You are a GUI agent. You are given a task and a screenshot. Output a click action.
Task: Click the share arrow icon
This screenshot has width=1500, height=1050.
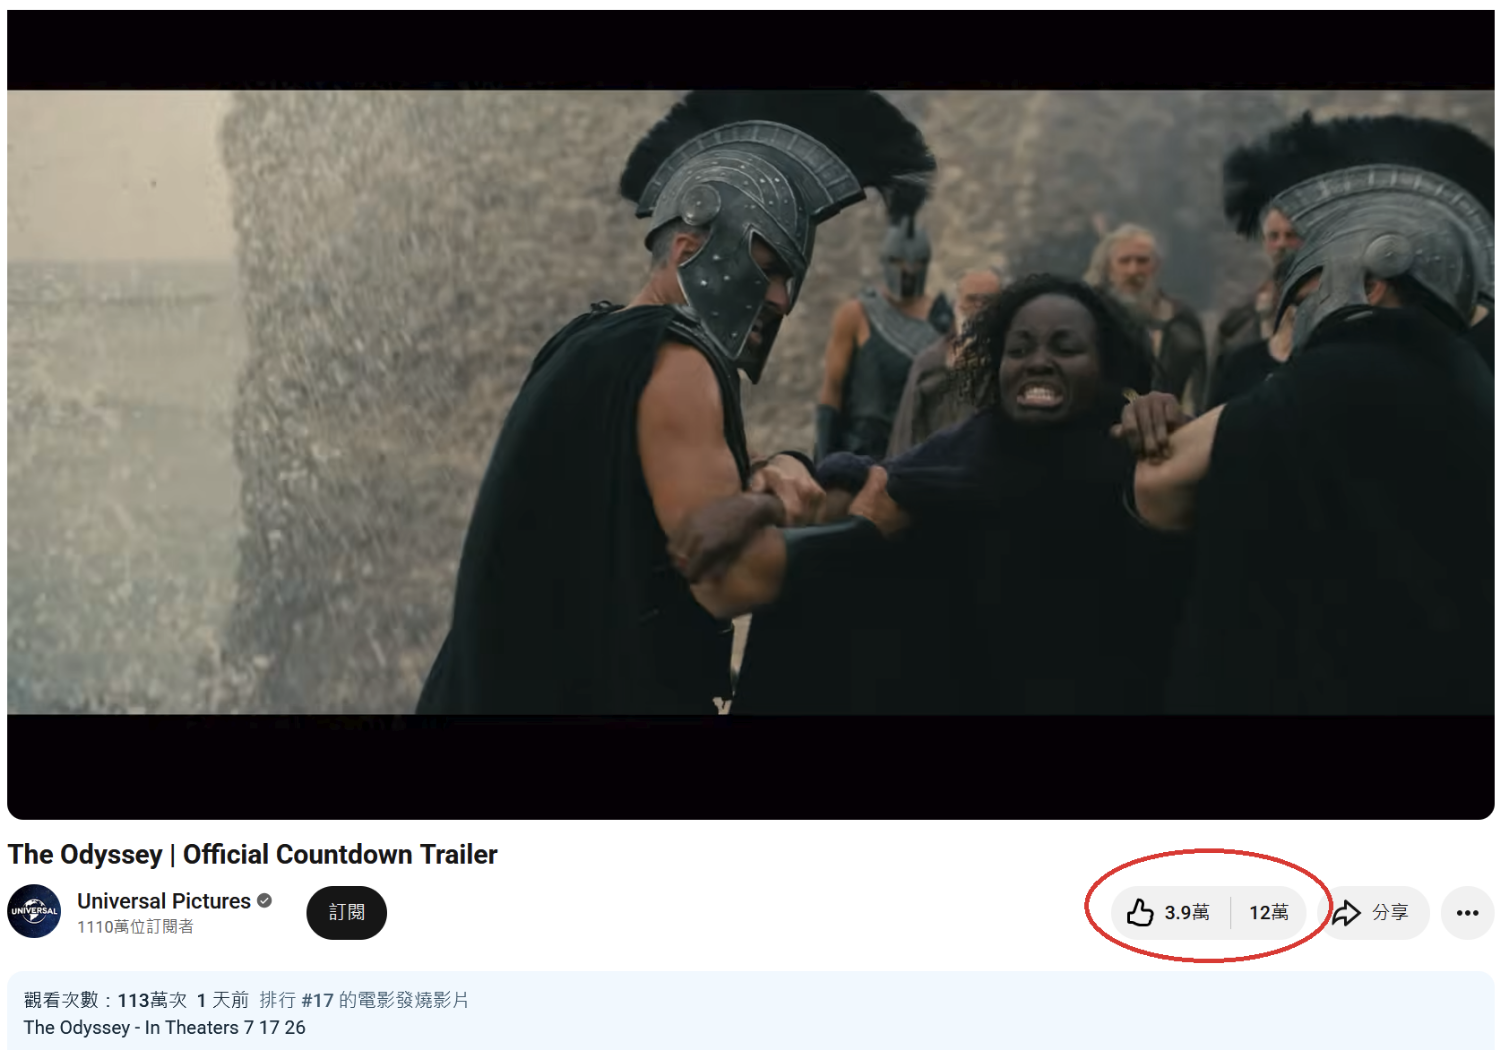point(1347,912)
